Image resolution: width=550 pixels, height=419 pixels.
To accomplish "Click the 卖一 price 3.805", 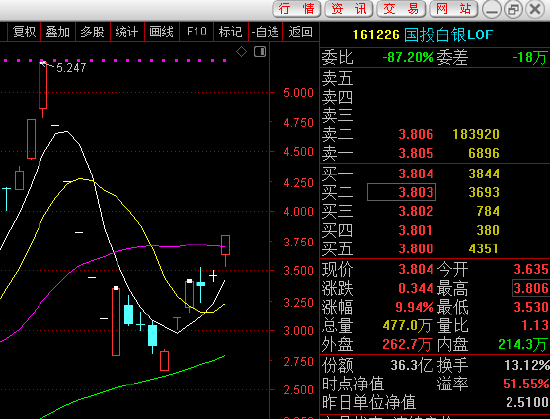I will click(416, 153).
